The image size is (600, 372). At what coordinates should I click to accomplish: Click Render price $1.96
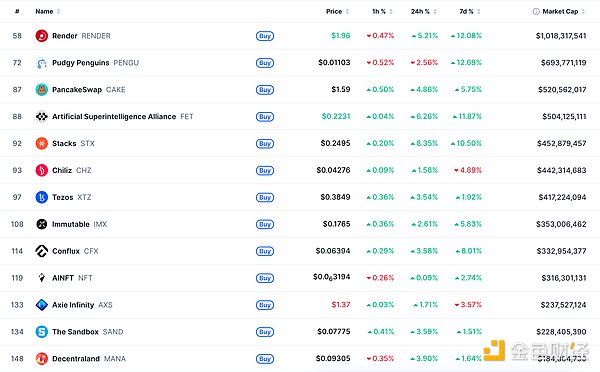pyautogui.click(x=341, y=36)
